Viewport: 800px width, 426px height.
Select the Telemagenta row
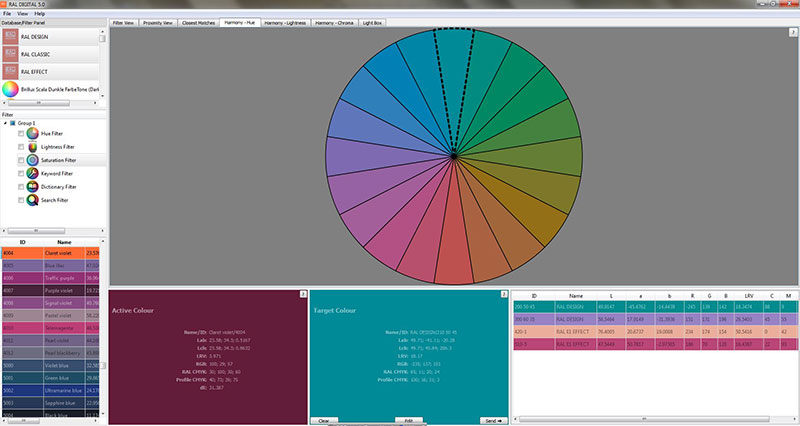tap(51, 328)
